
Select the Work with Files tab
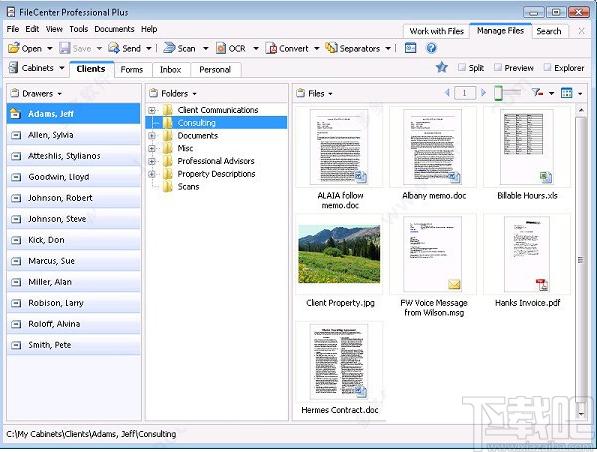click(436, 31)
